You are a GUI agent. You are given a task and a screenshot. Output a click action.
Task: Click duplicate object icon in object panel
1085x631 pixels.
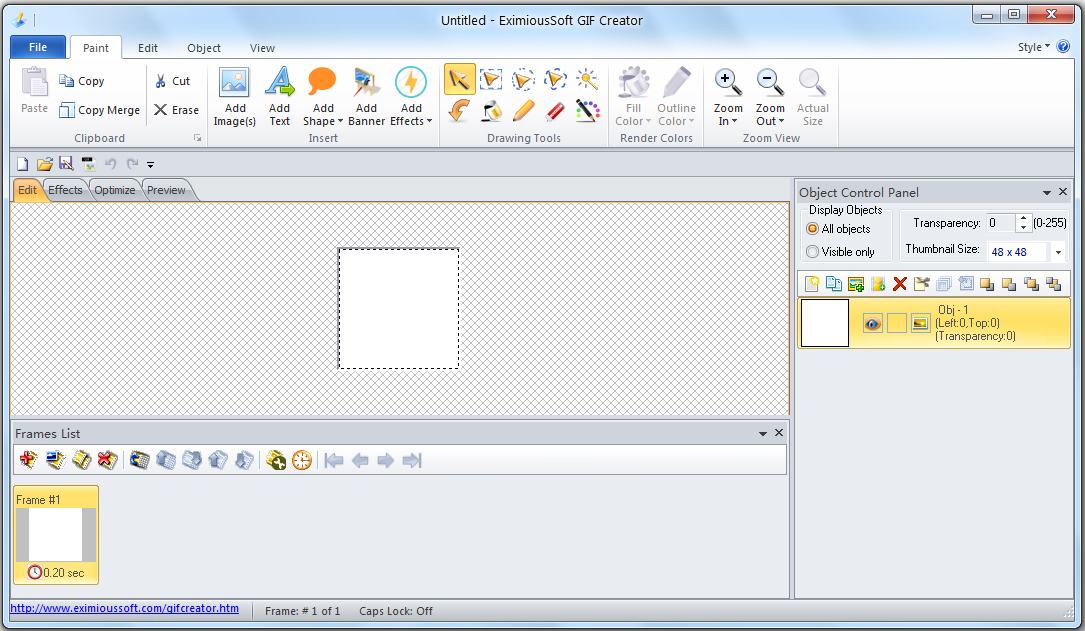834,284
